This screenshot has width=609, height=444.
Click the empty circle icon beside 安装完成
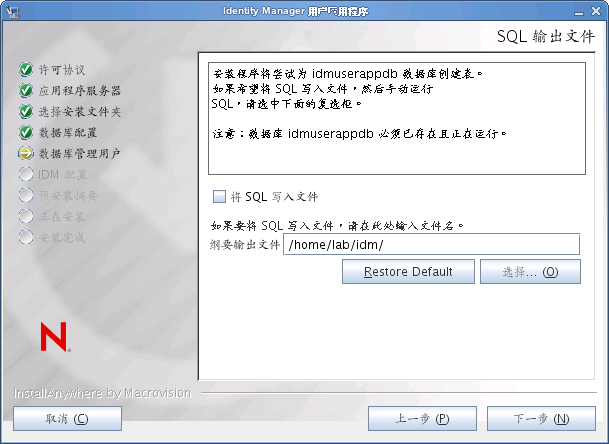[x=26, y=237]
